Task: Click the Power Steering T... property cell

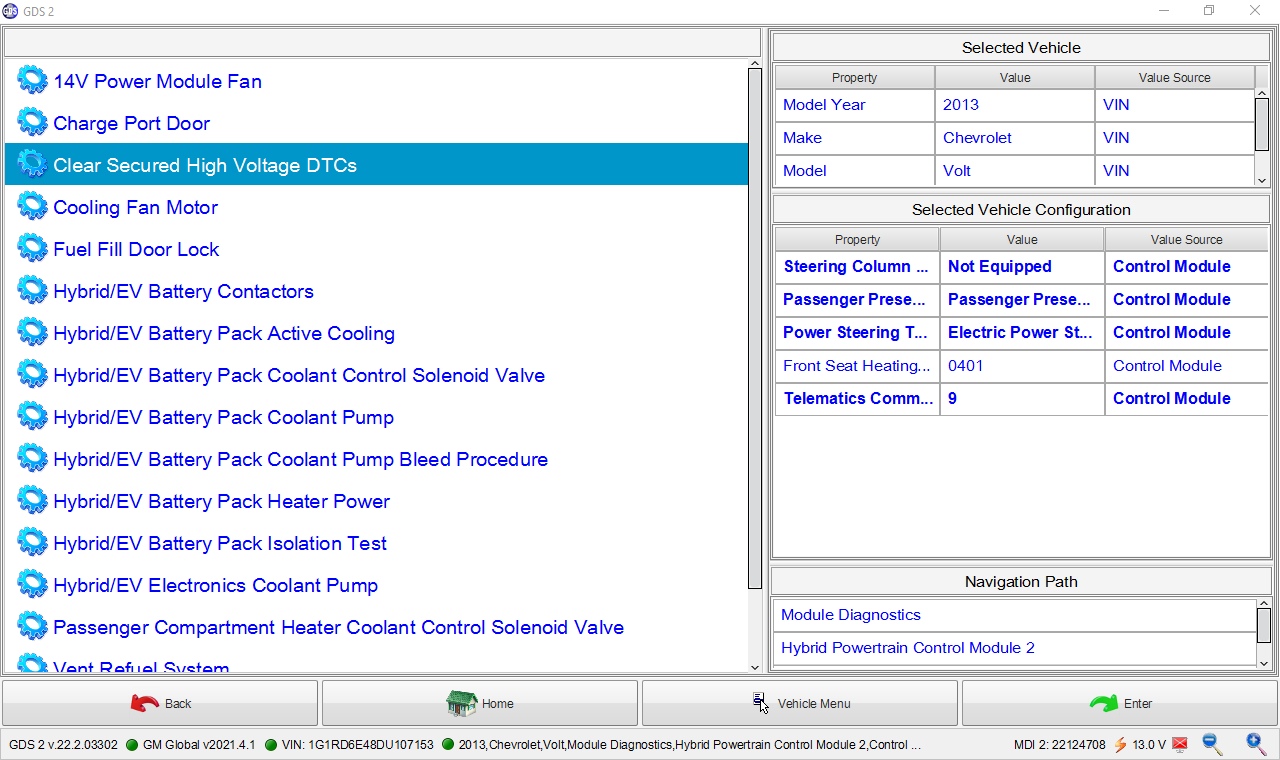Action: coord(857,333)
